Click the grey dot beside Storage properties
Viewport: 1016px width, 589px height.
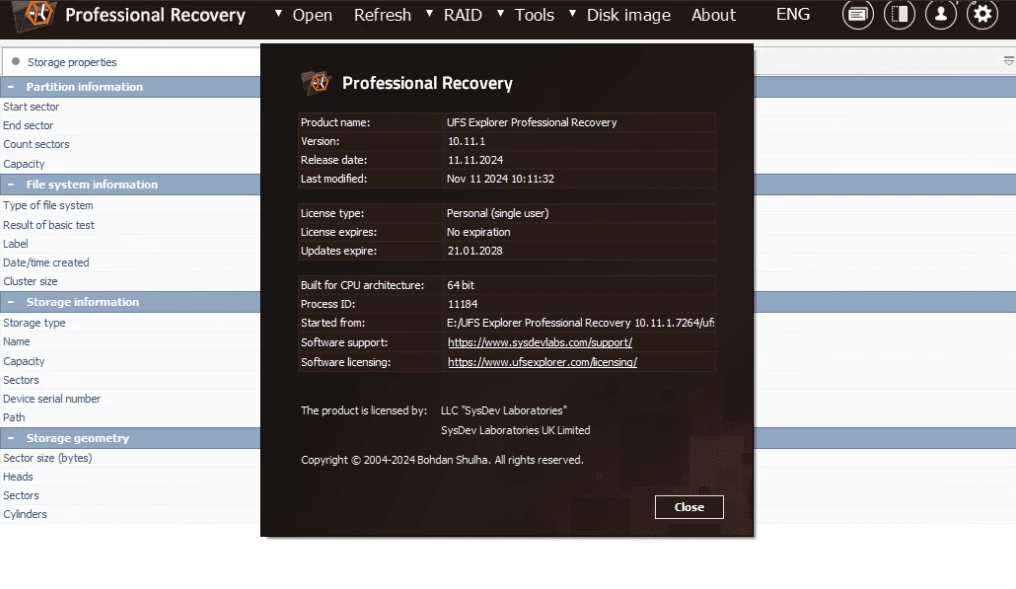click(16, 62)
